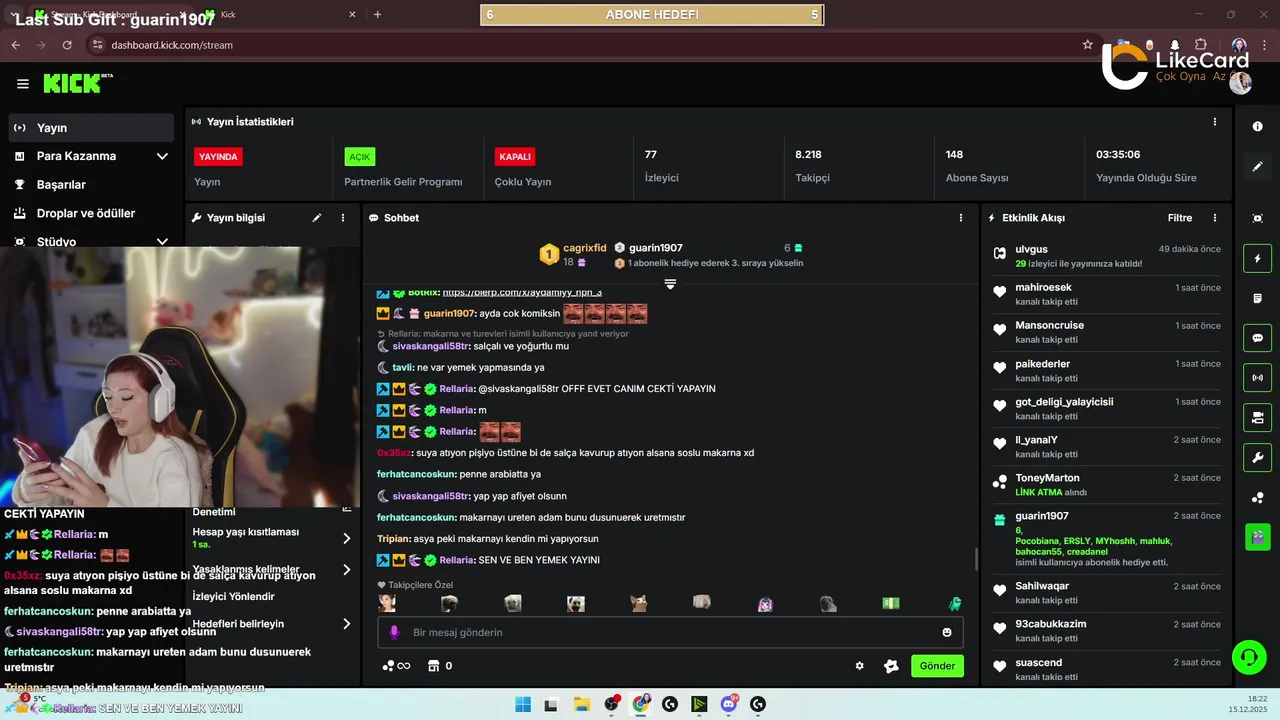Viewport: 1280px width, 720px height.
Task: Click the shop icon with count 0
Action: click(439, 666)
